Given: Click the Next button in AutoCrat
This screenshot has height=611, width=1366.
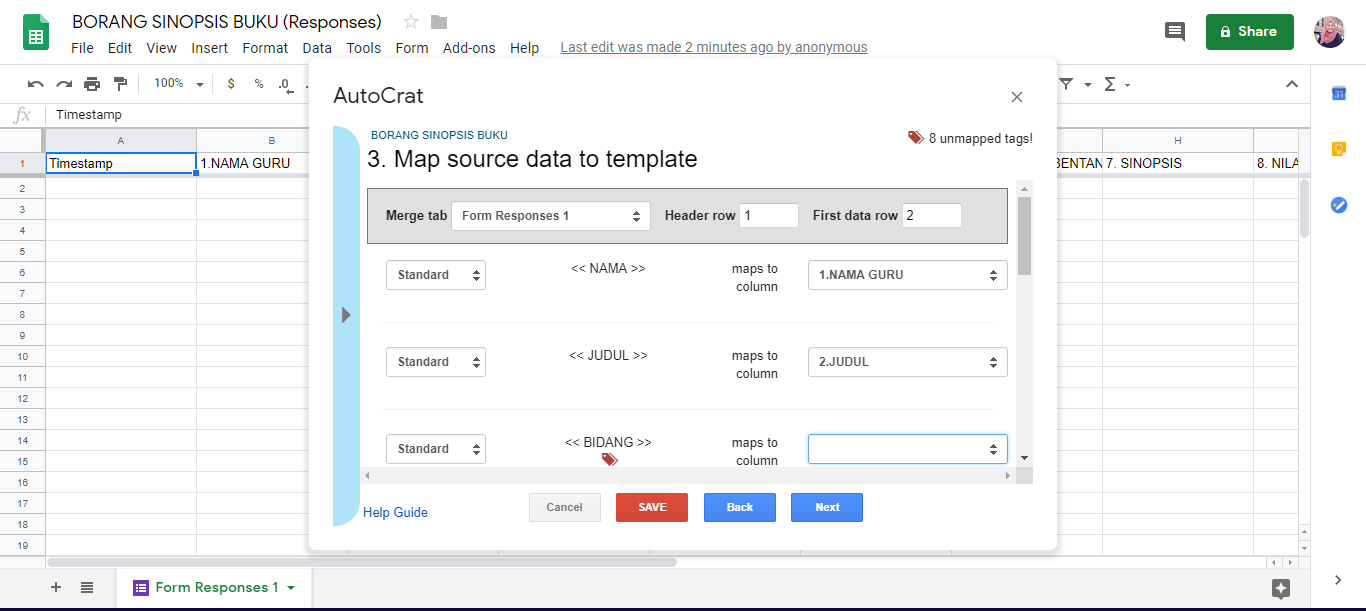Looking at the screenshot, I should coord(827,507).
